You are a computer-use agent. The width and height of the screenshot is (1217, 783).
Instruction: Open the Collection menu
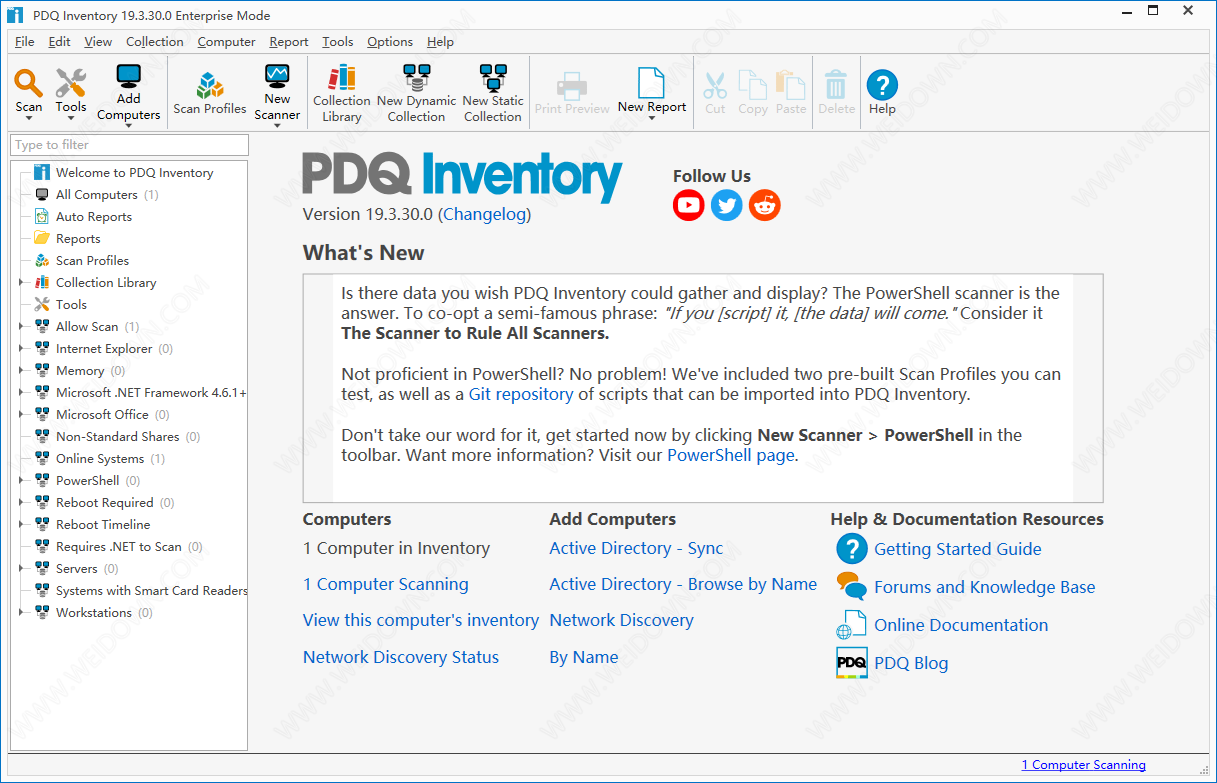click(x=154, y=42)
